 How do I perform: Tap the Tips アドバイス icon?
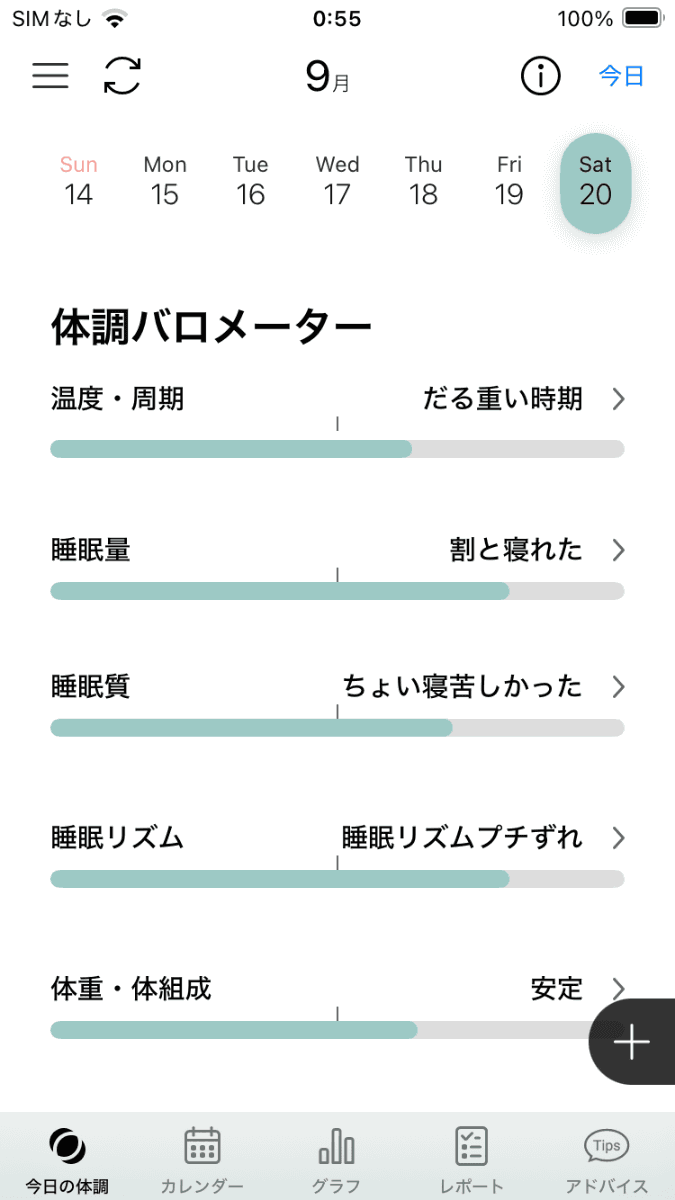click(604, 1146)
